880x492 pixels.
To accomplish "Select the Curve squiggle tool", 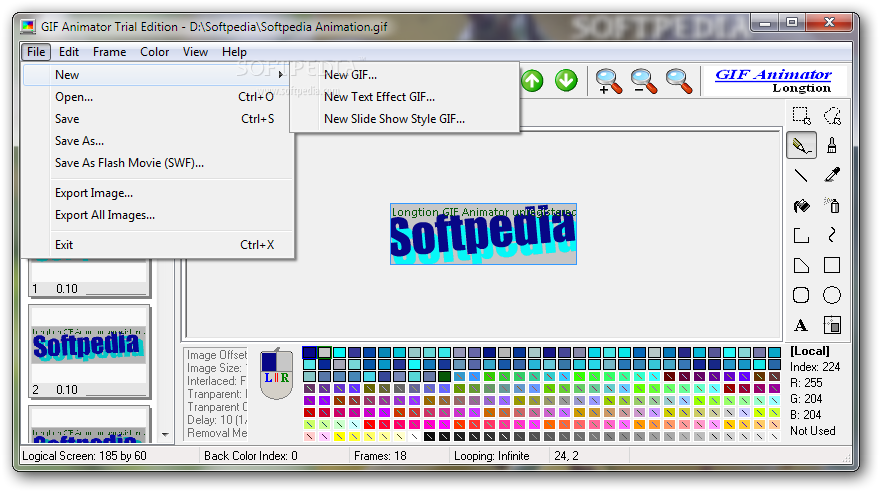I will coord(832,236).
